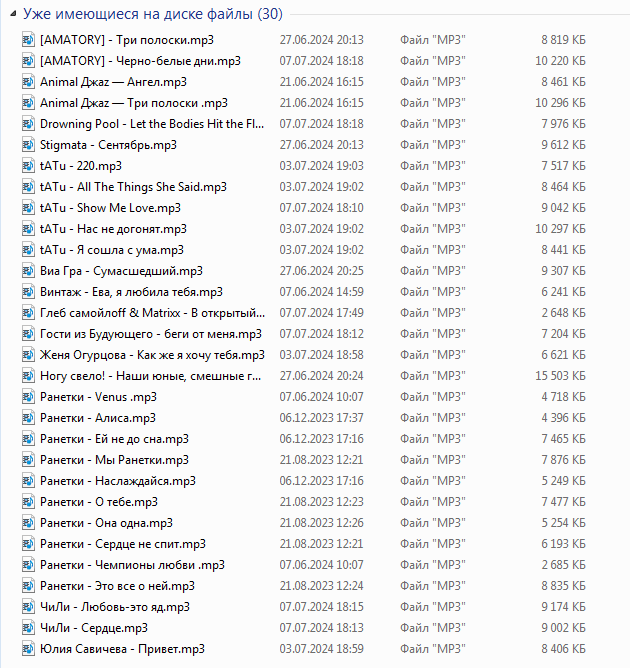The image size is (630, 668).
Task: Select 'Drowning Pool - Let the Bodies Hit the Fl...' file
Action: tap(152, 124)
